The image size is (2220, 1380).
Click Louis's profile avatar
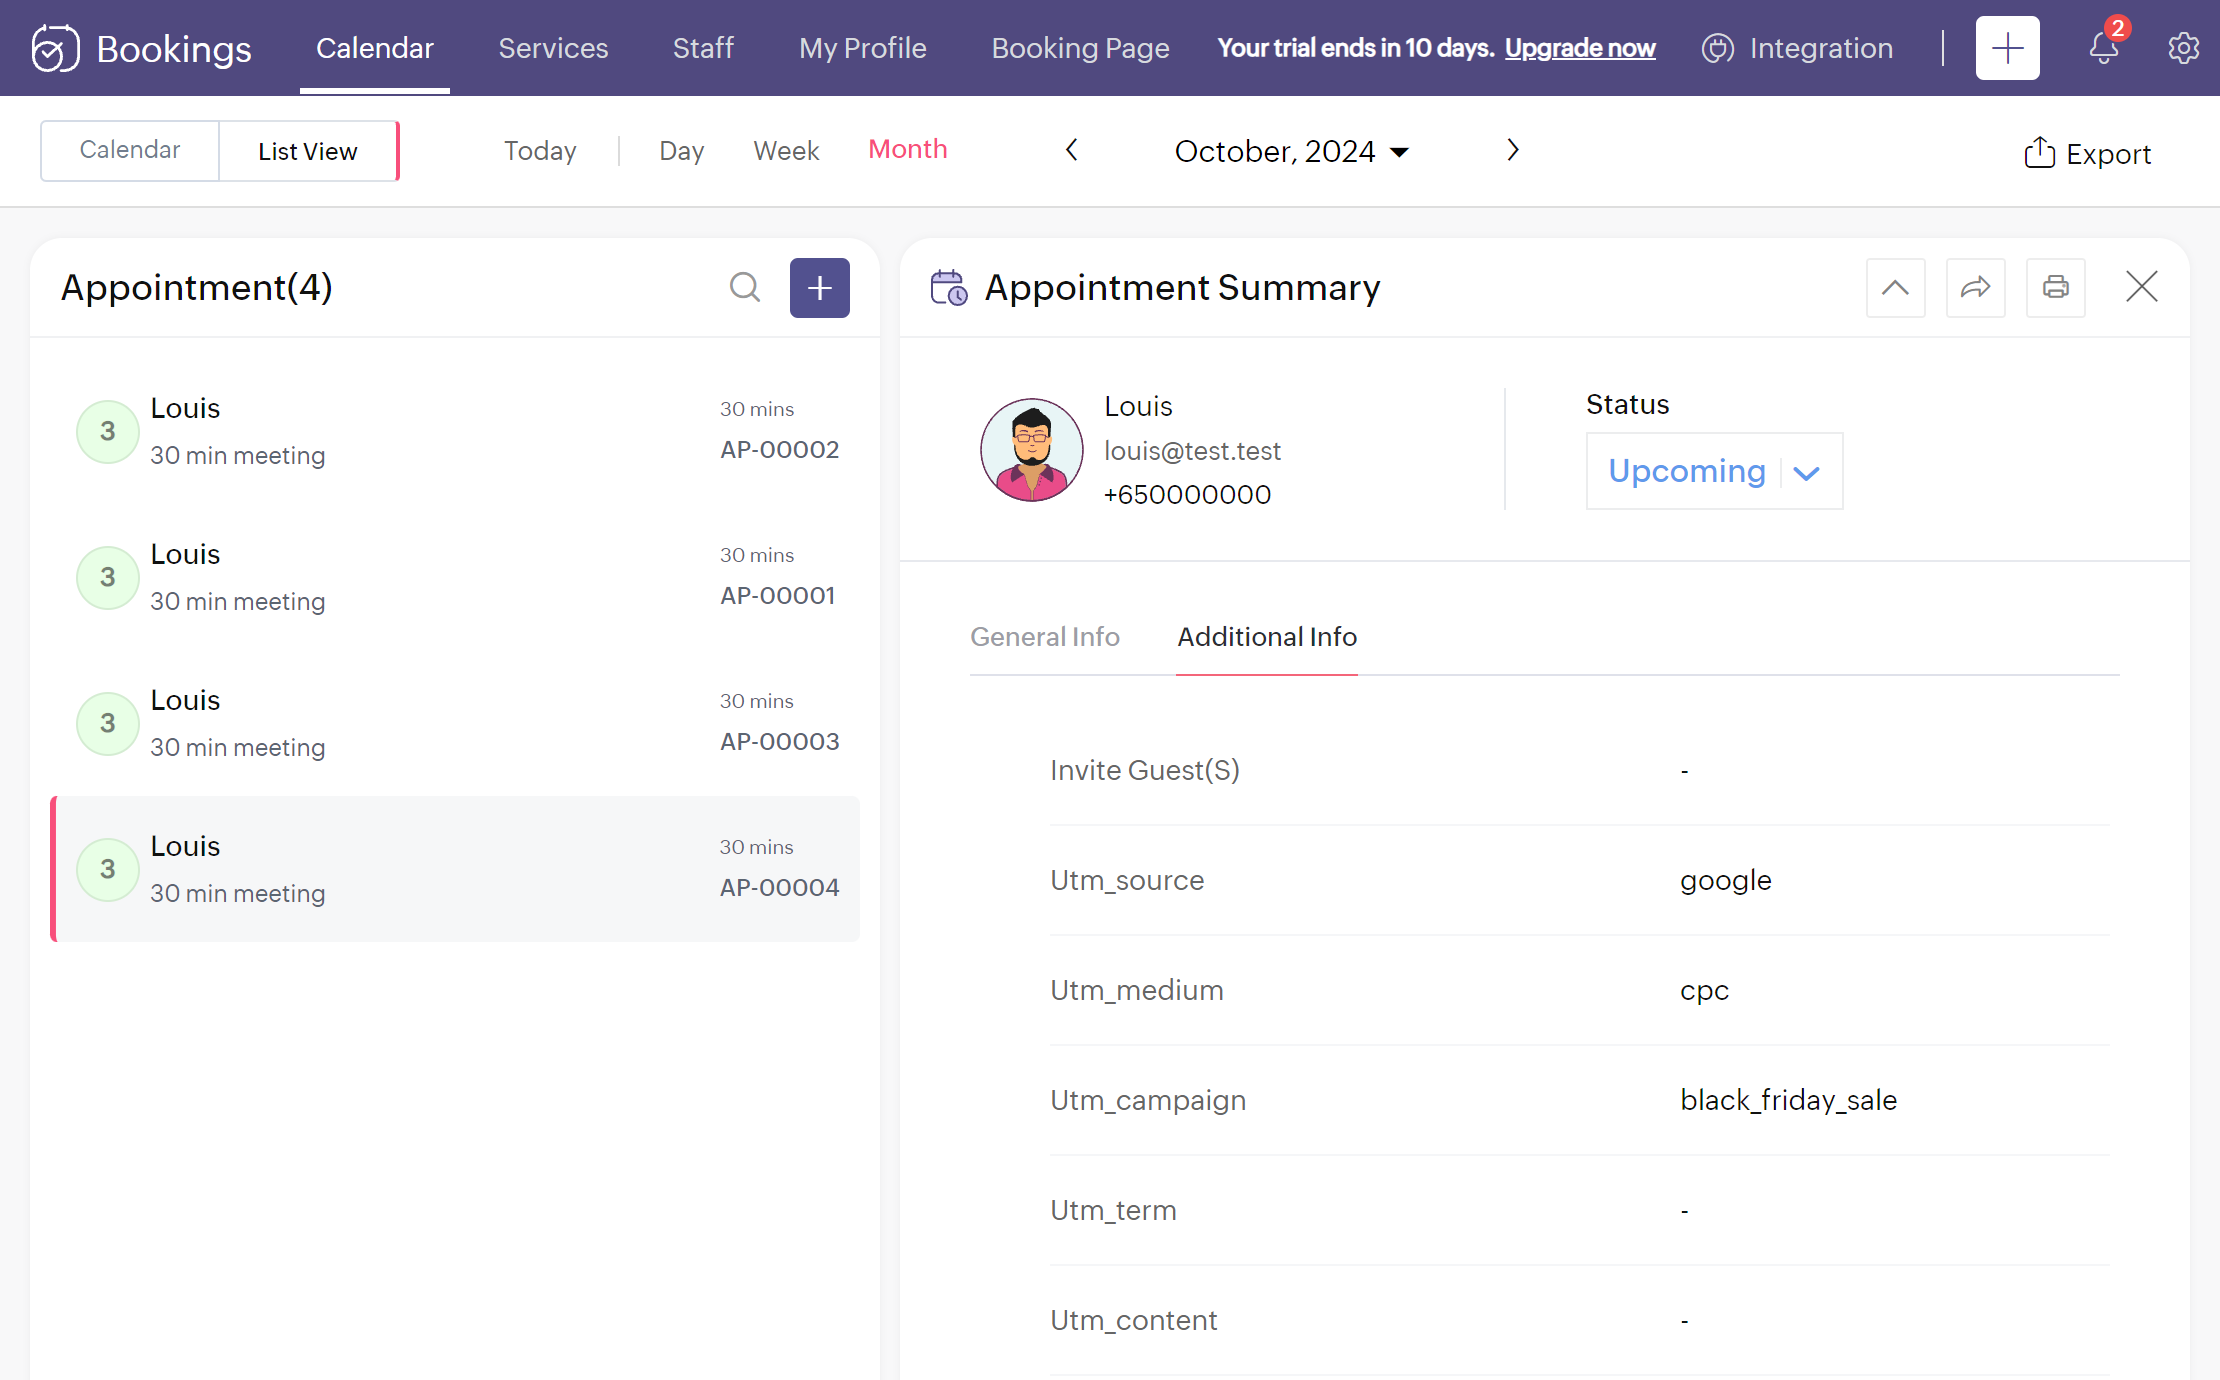pos(1031,450)
